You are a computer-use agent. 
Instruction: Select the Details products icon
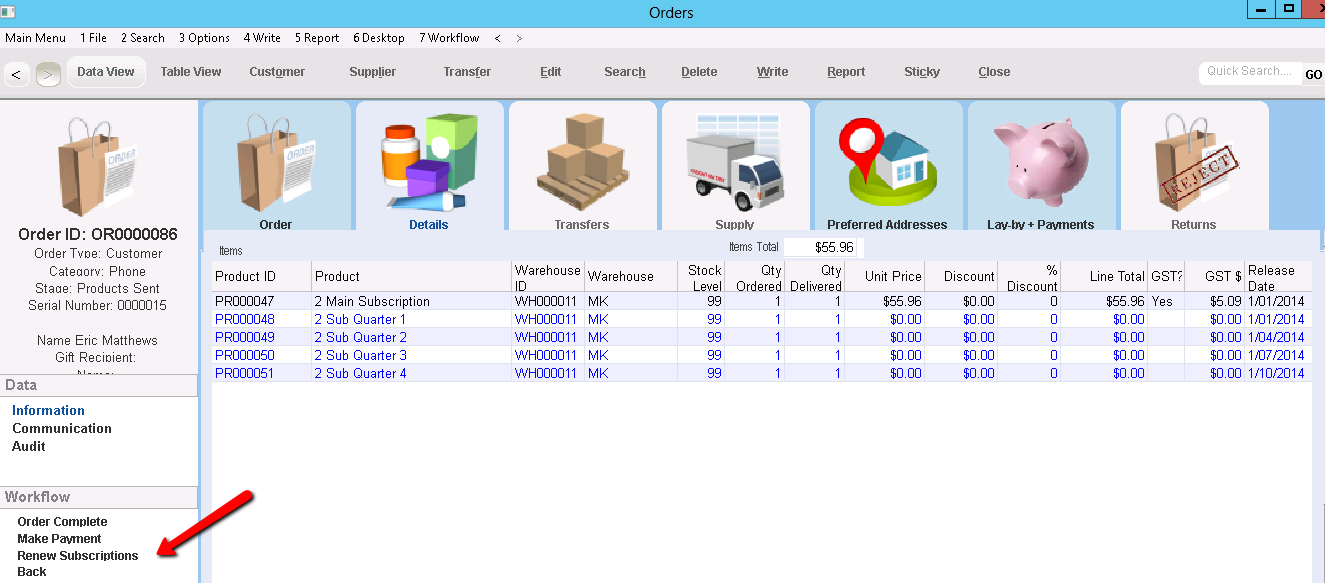tap(430, 160)
